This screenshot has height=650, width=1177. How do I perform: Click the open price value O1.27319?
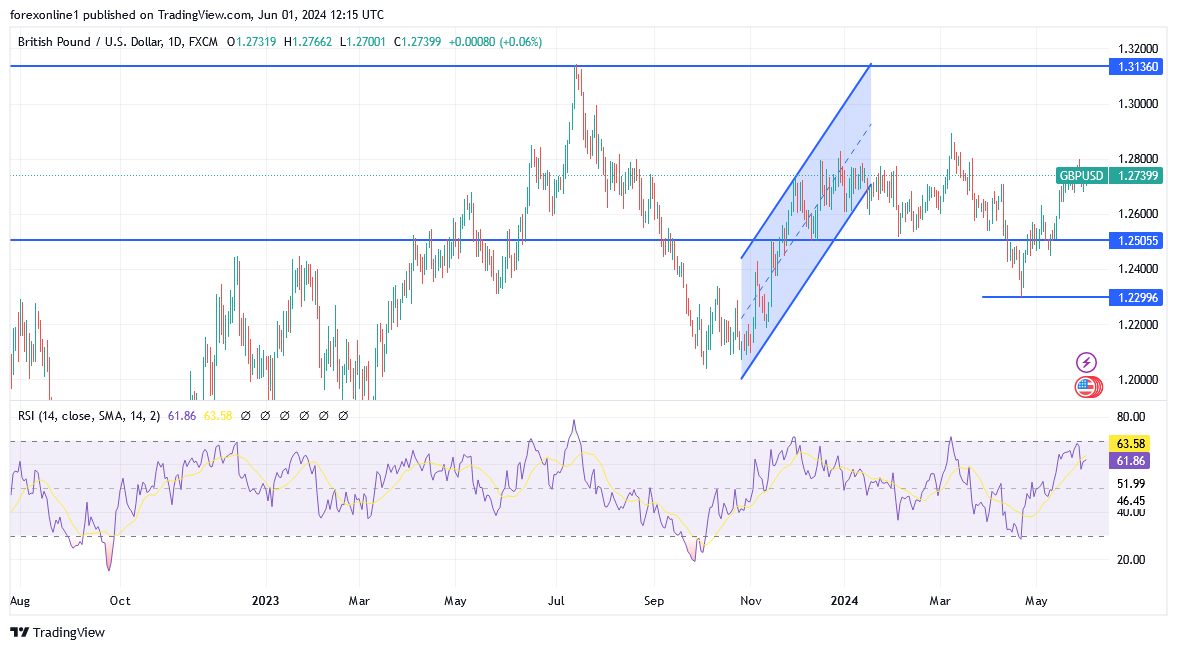(251, 42)
